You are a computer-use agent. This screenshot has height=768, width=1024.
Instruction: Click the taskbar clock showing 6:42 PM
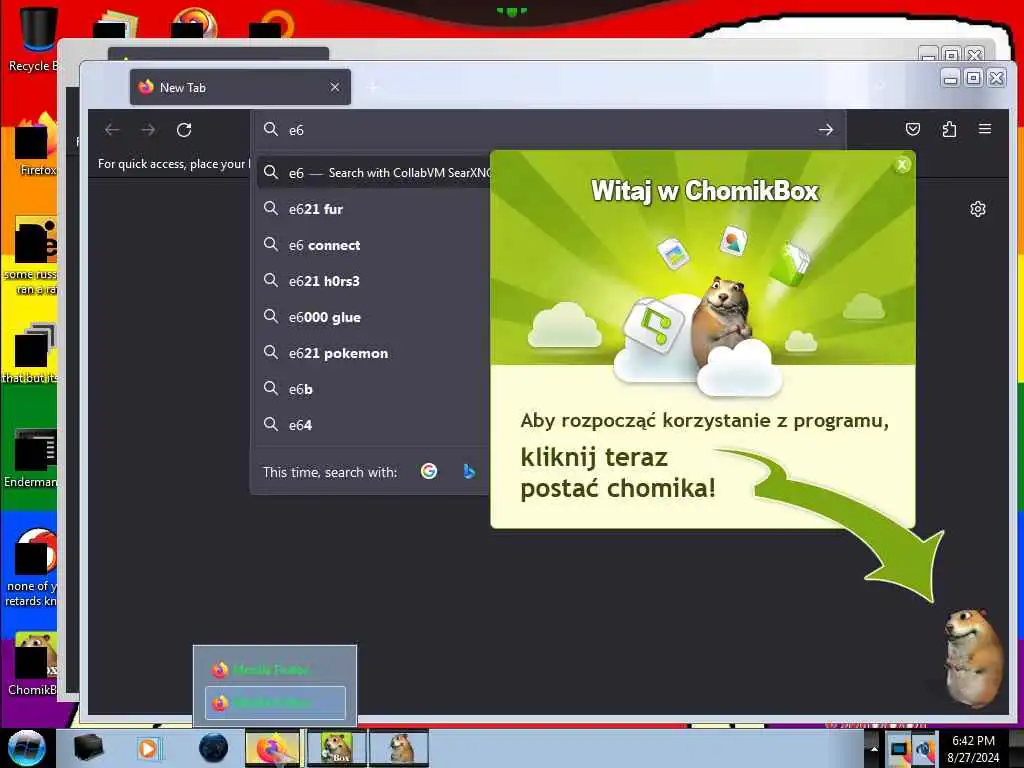point(973,748)
